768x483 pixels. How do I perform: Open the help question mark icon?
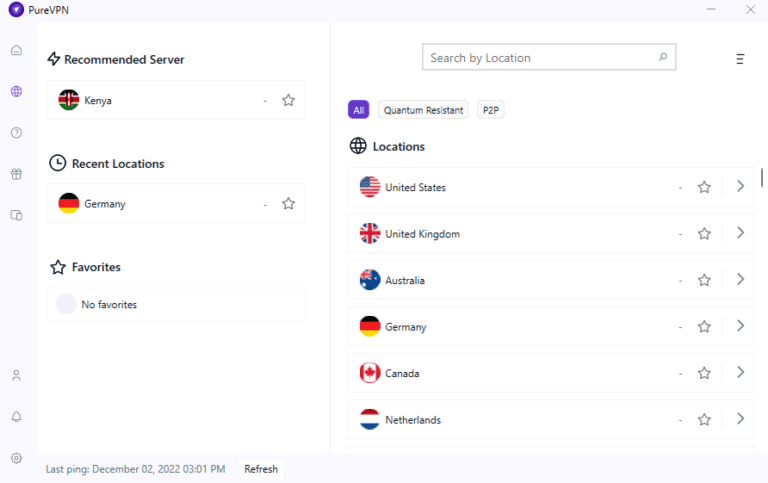coord(16,132)
